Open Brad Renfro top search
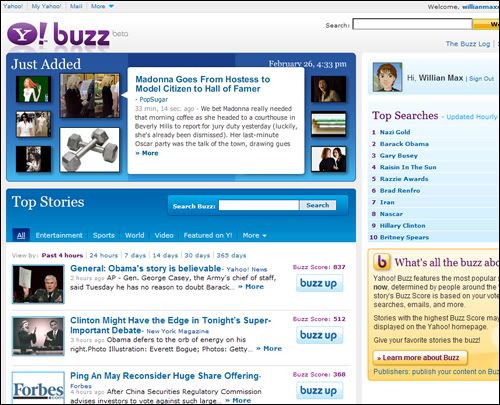 (400, 190)
